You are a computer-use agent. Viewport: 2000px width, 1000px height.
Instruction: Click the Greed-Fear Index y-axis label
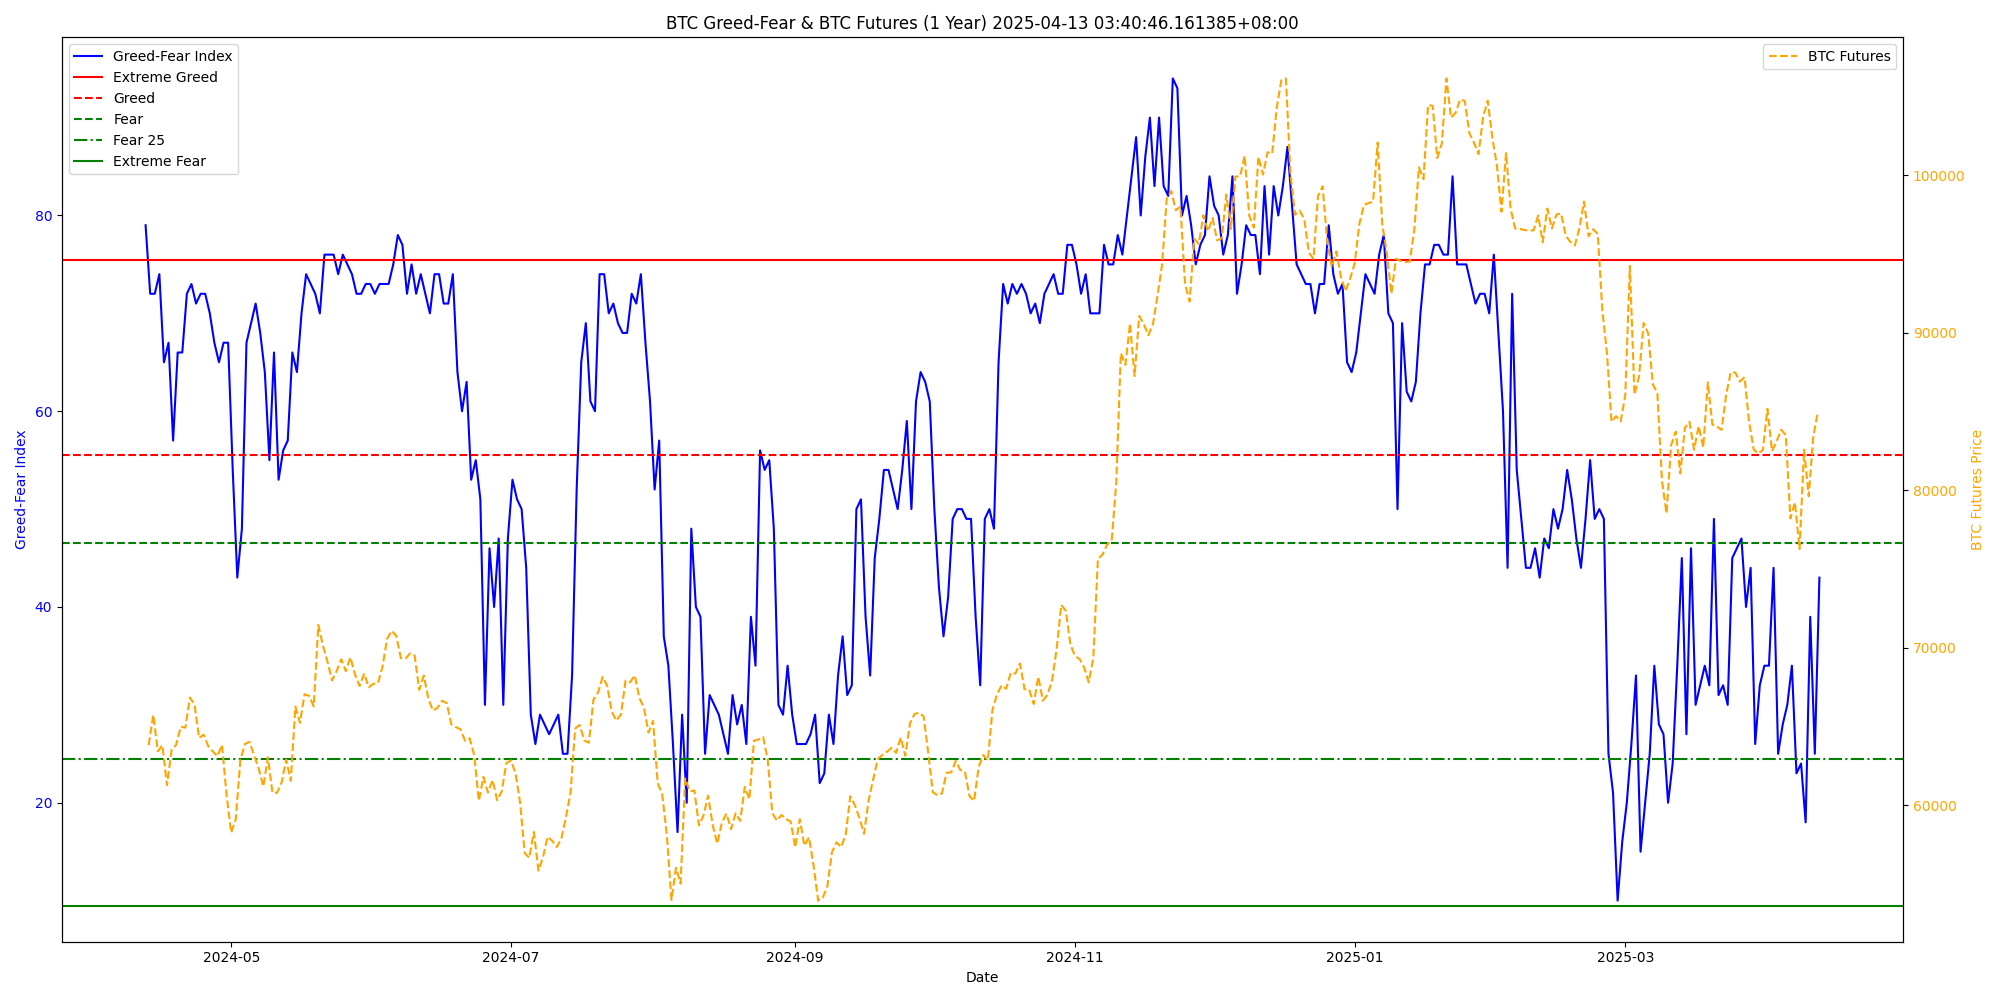21,490
